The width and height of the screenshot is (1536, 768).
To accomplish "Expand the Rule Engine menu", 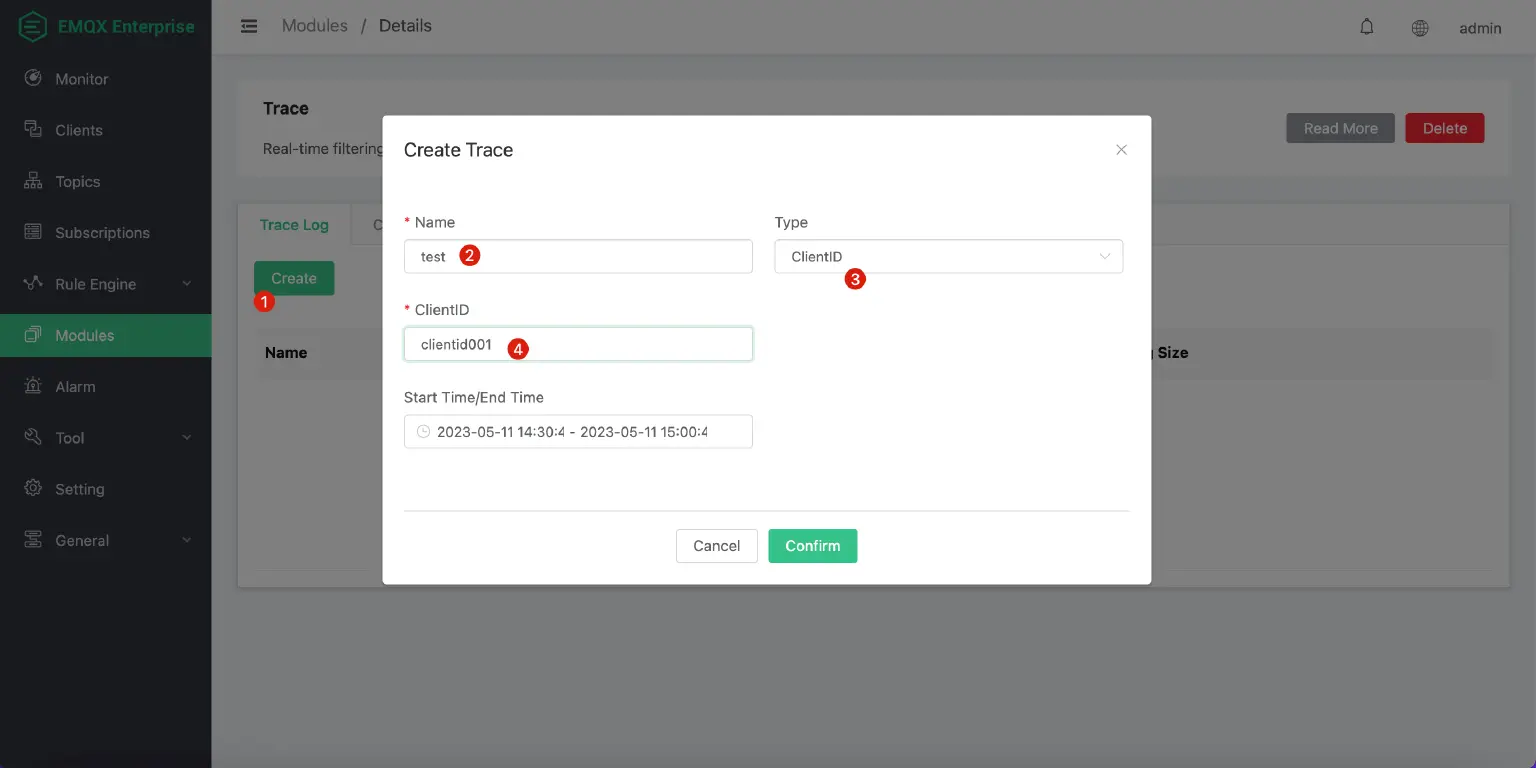I will click(x=95, y=284).
